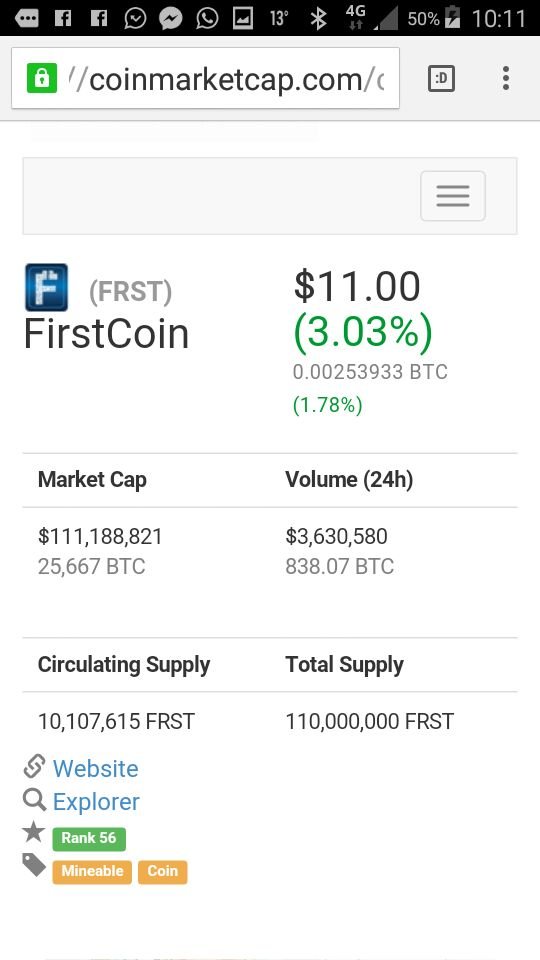Open Chrome's three-dot overflow menu
Image resolution: width=540 pixels, height=960 pixels.
506,78
